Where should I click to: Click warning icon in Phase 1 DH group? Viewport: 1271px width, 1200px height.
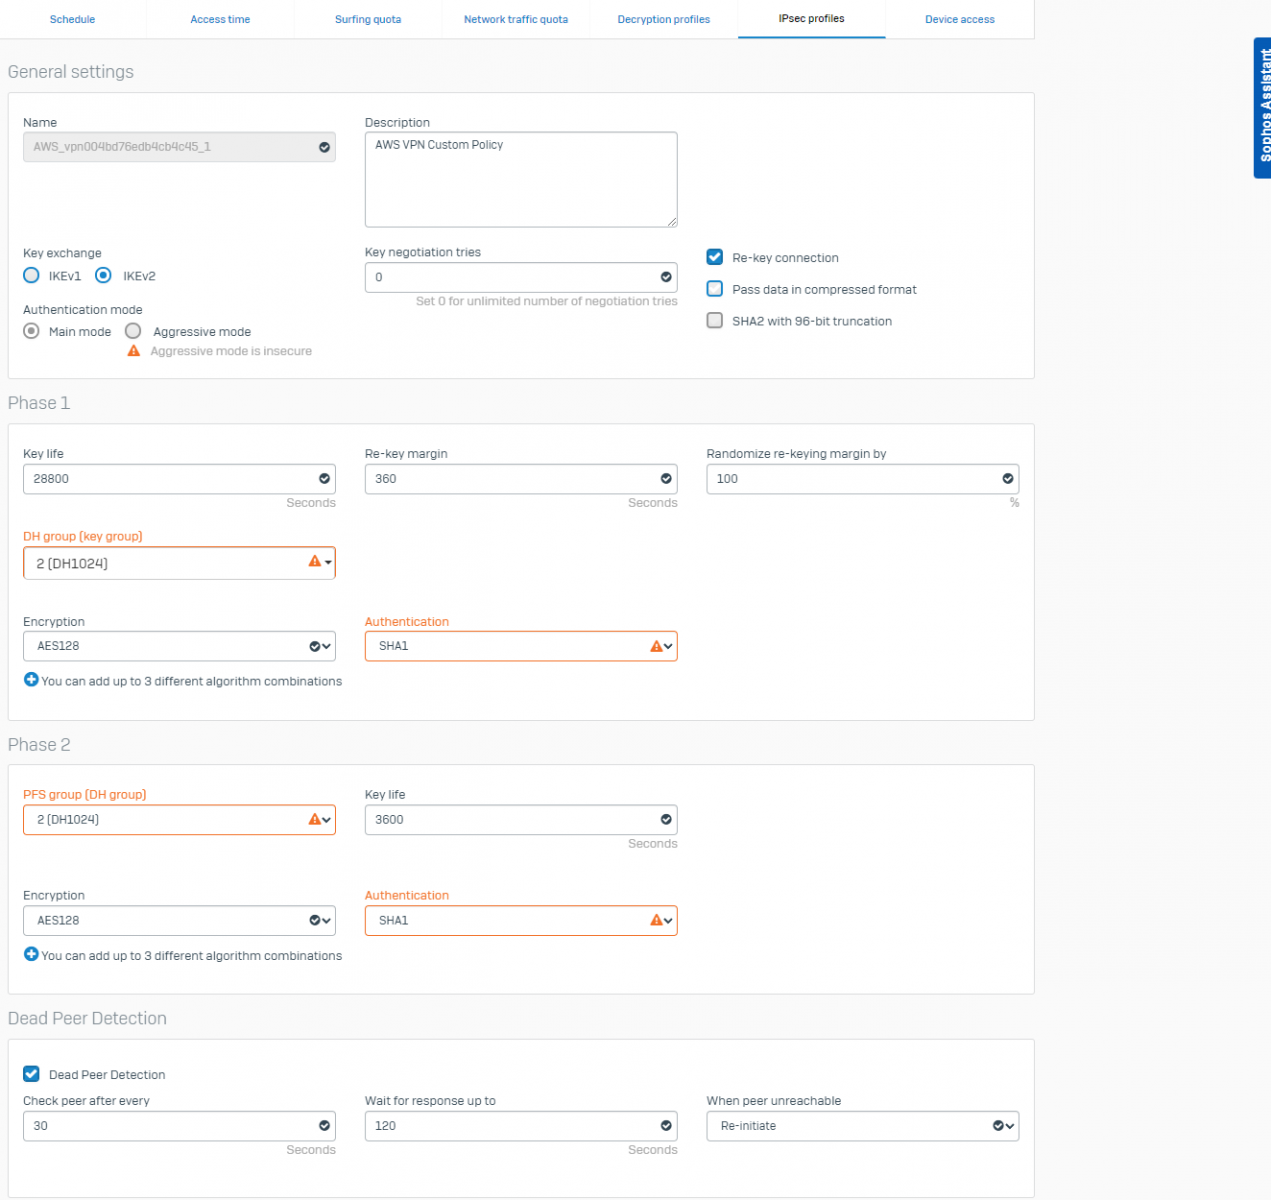coord(315,562)
